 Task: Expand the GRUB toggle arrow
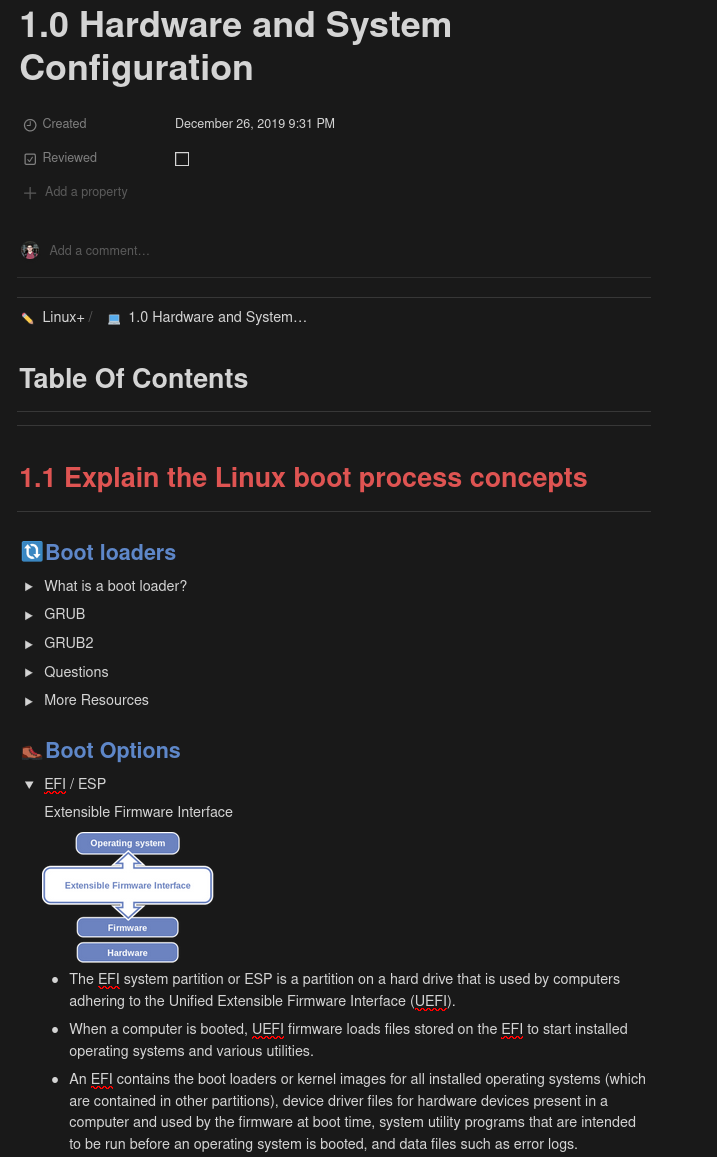click(29, 615)
